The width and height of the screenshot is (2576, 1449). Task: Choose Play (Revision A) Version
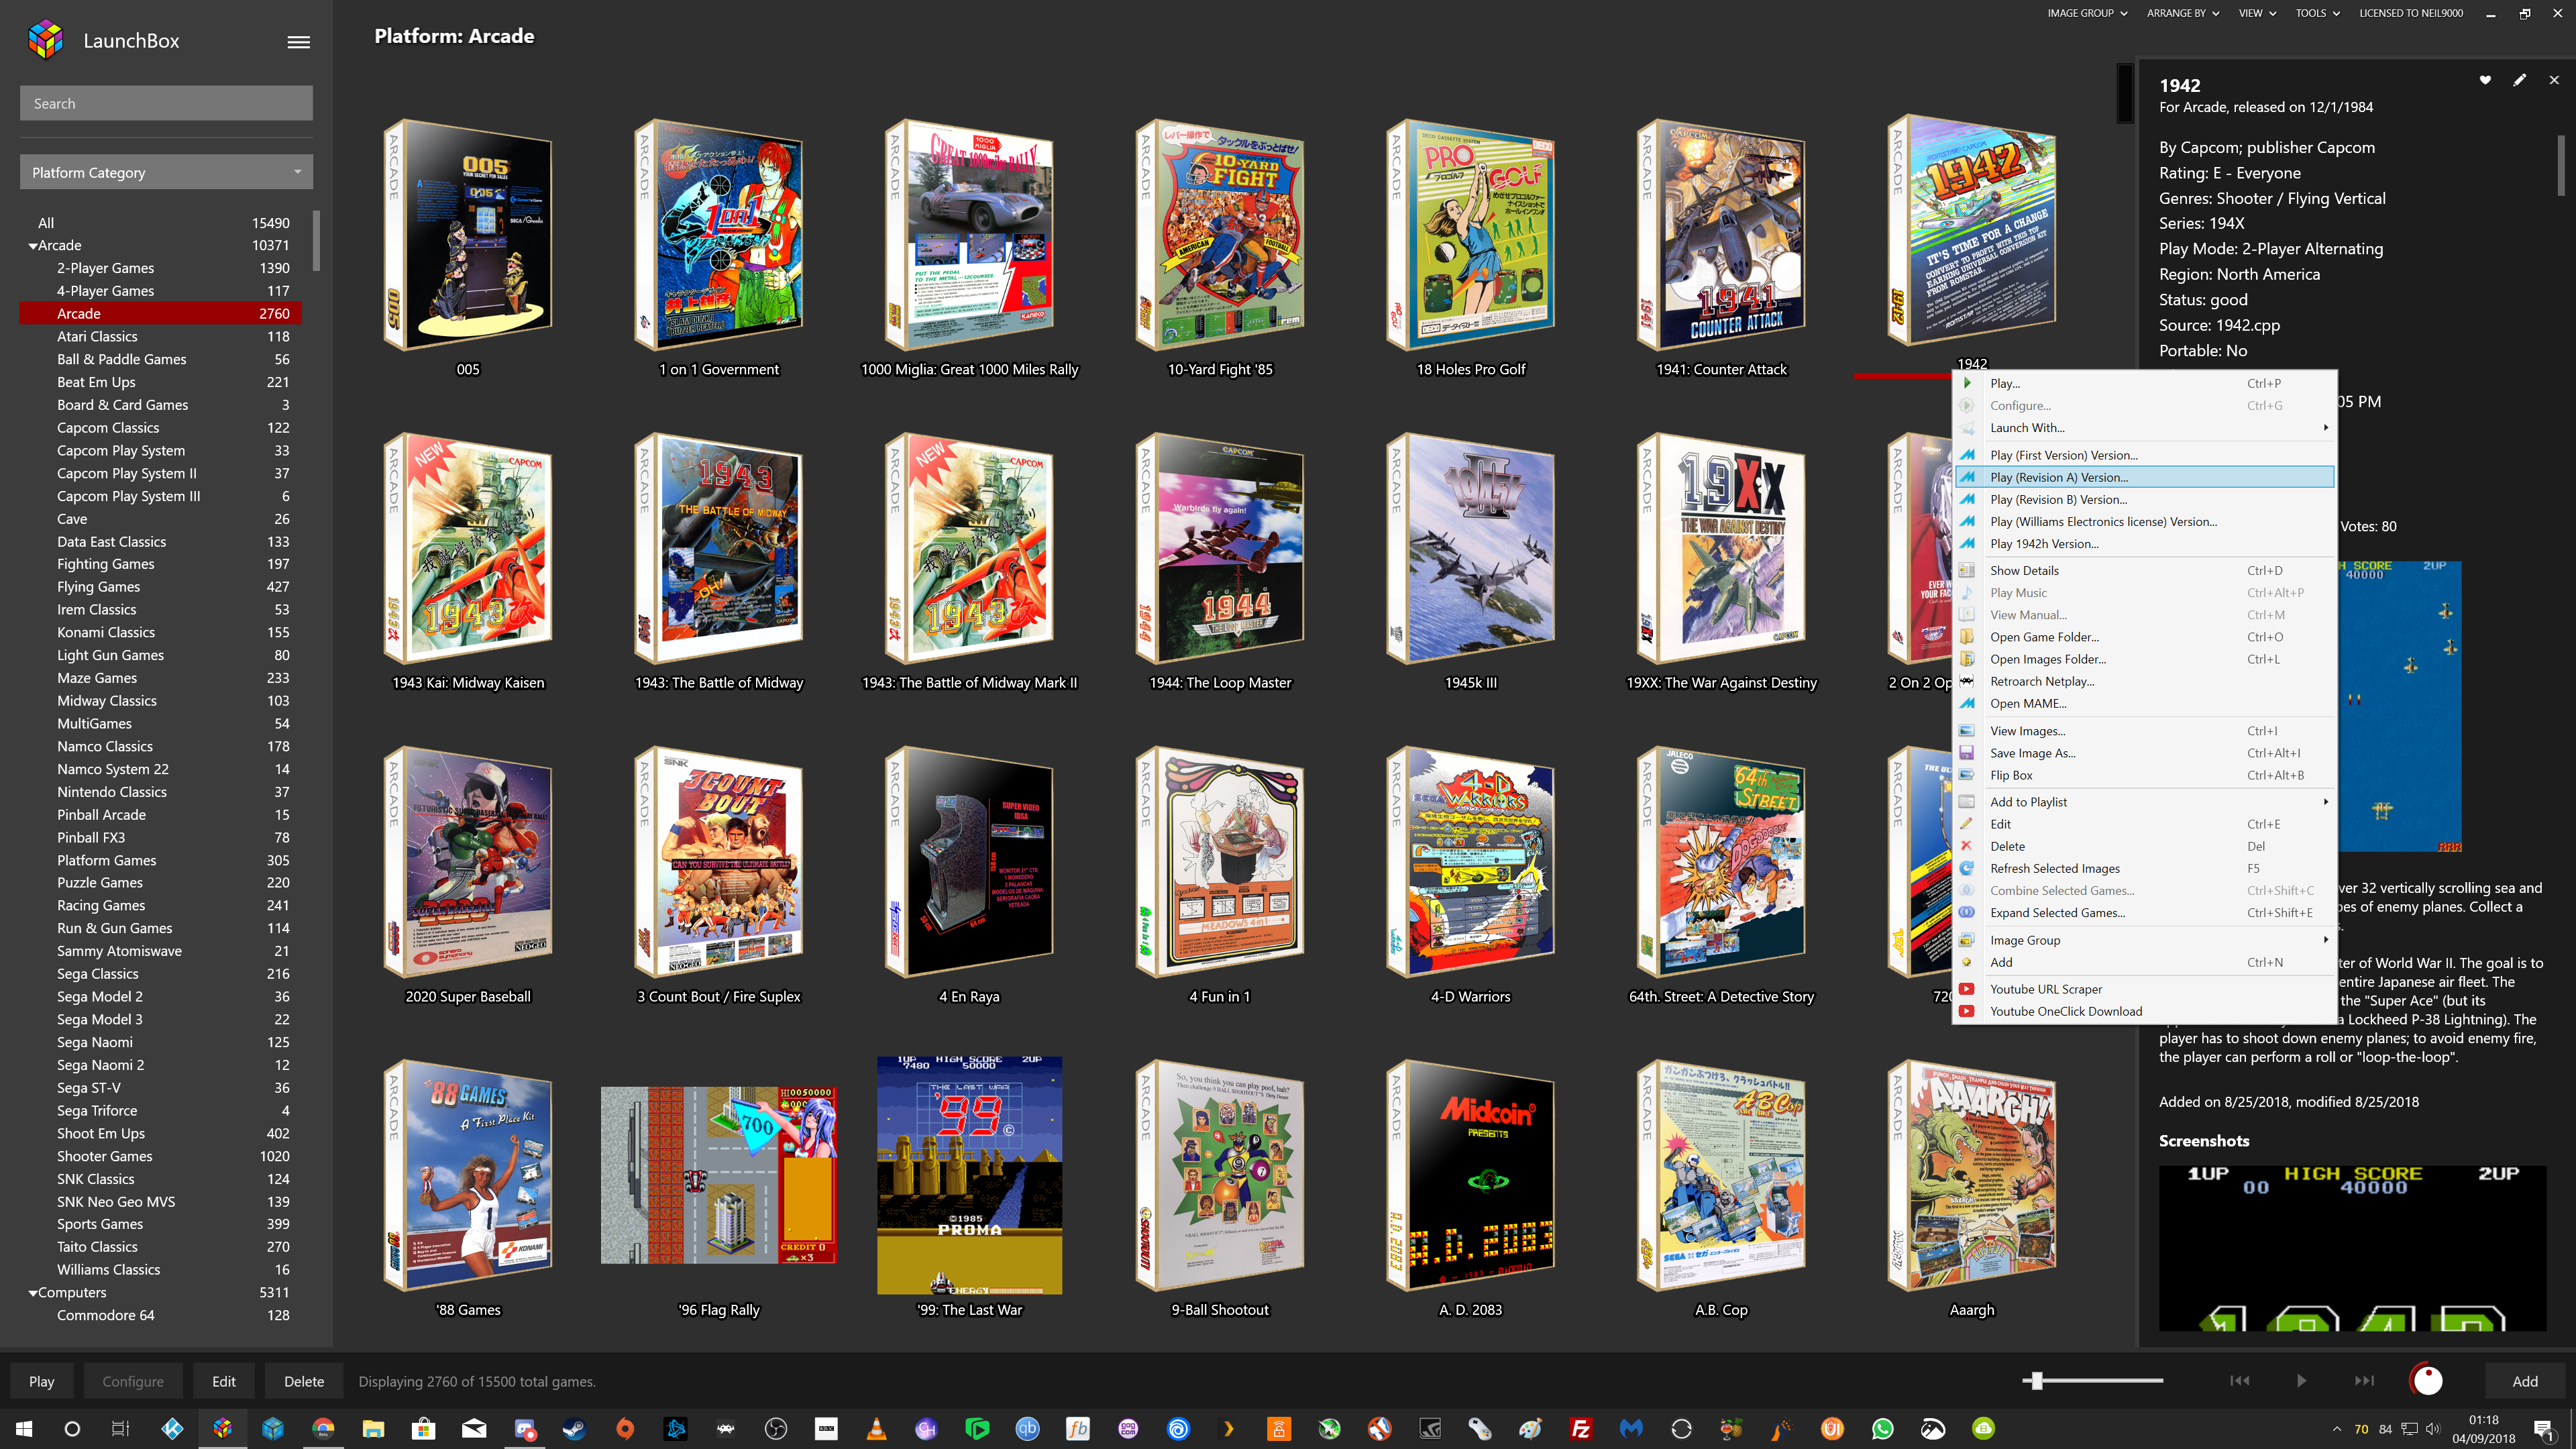coord(2144,477)
